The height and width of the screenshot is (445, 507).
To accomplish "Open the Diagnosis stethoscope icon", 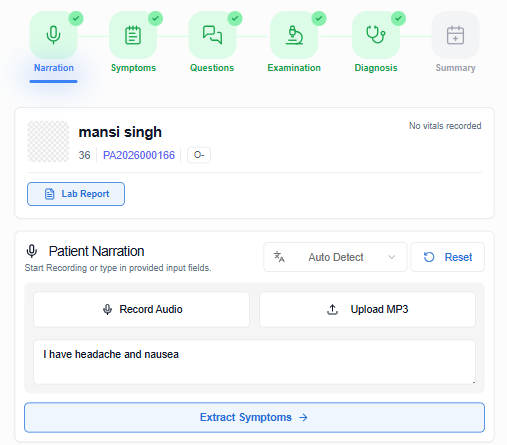I will tap(376, 35).
